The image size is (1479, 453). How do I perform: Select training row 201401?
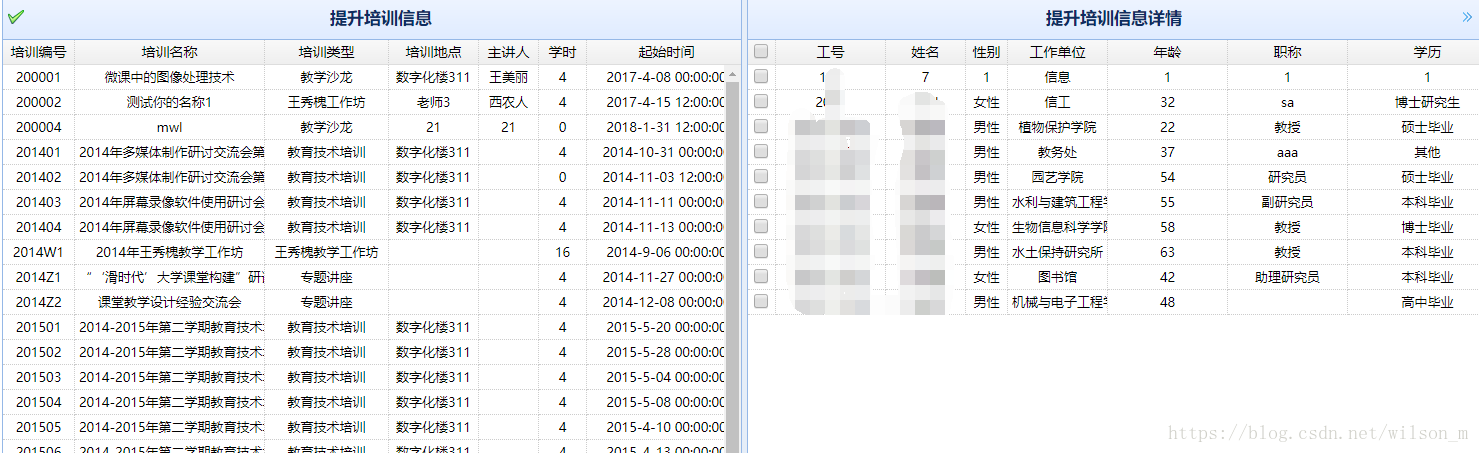pos(364,152)
